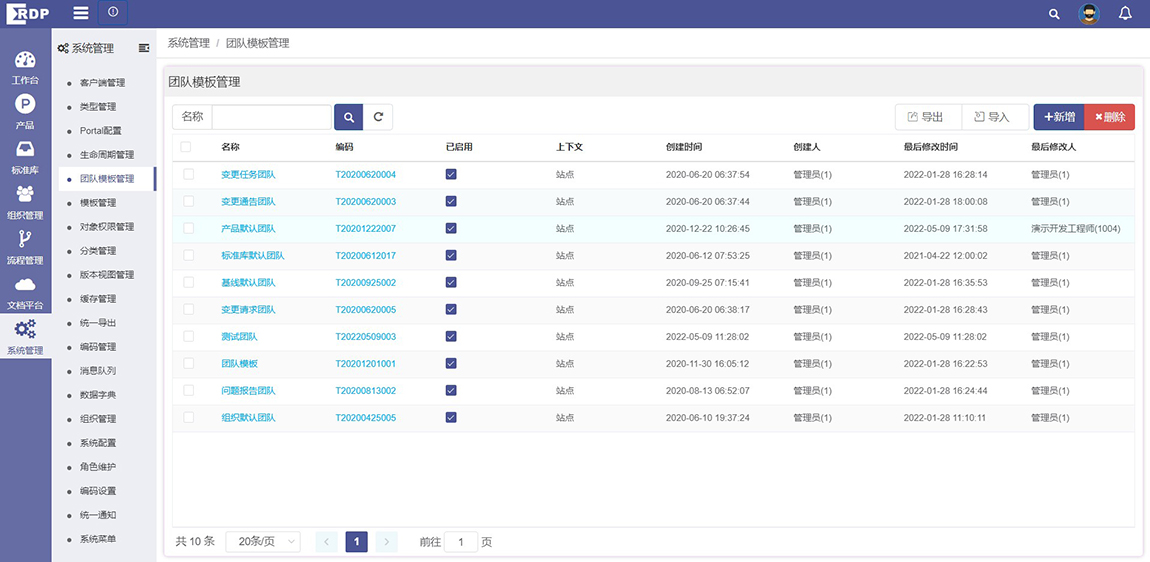This screenshot has width=1150, height=562.
Task: Click 系统管理 breadcrumb link
Action: click(188, 43)
